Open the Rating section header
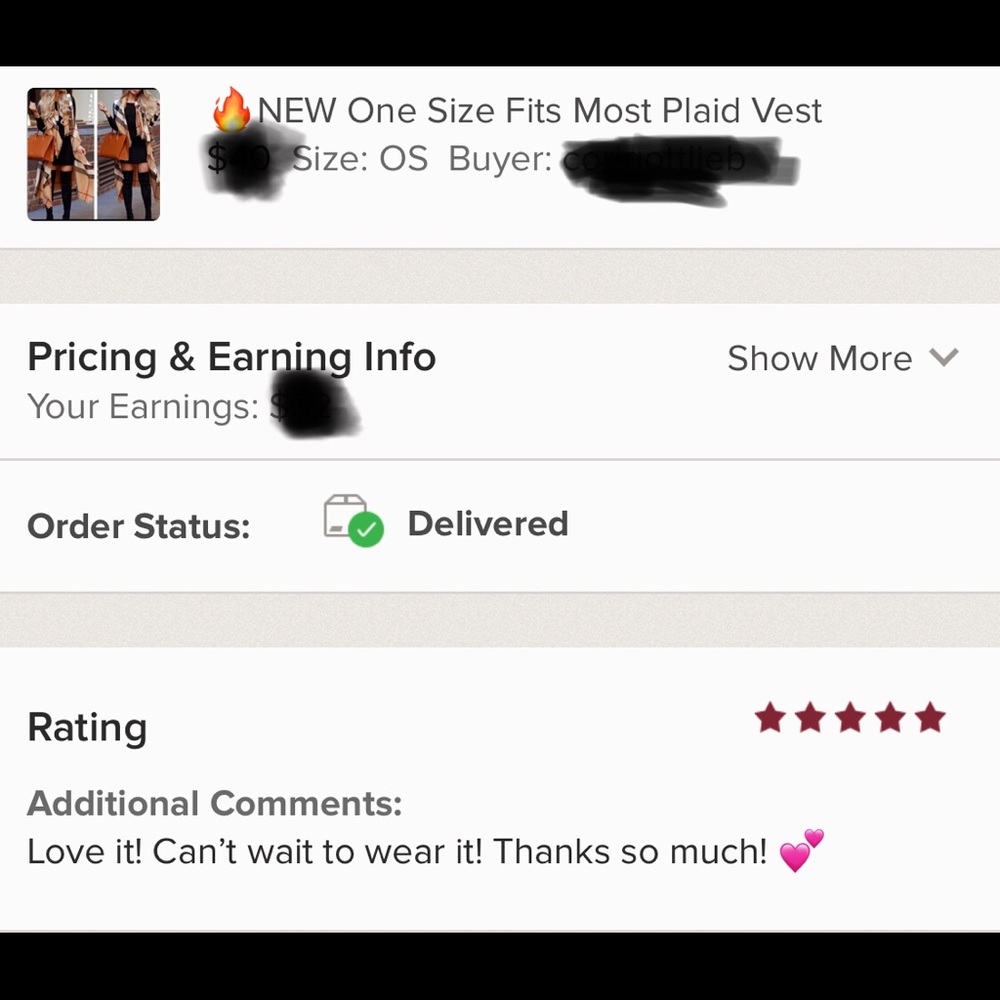The height and width of the screenshot is (1000, 1000). 87,727
